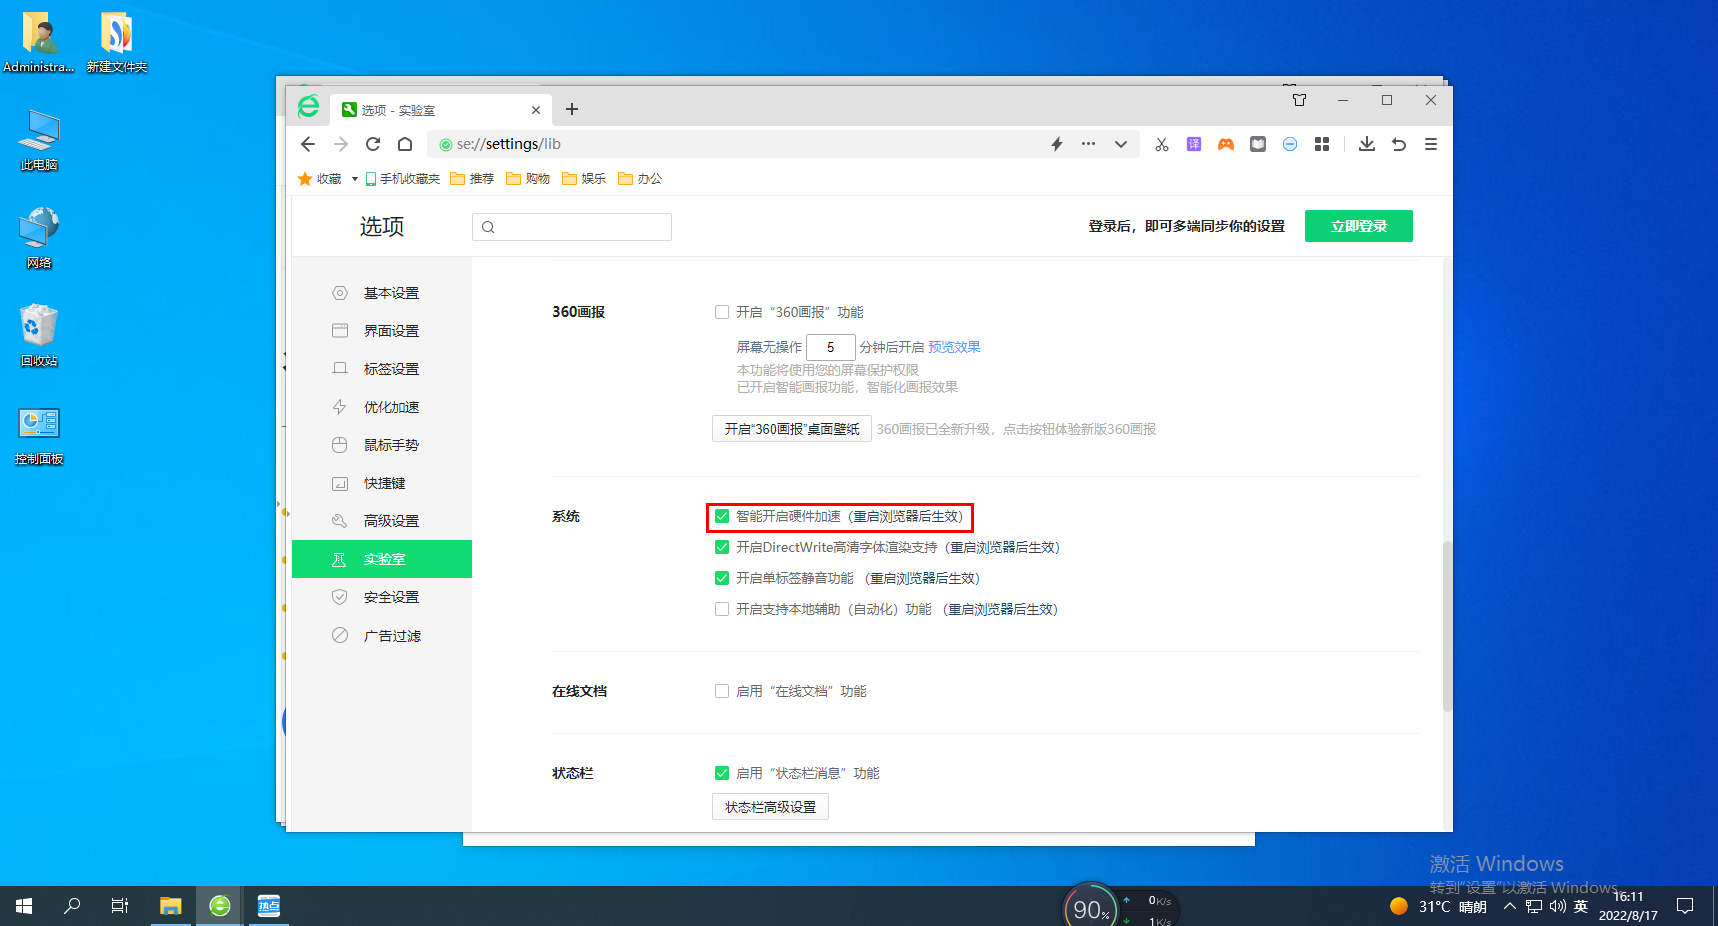Select 标签设置 in the sidebar

382,369
